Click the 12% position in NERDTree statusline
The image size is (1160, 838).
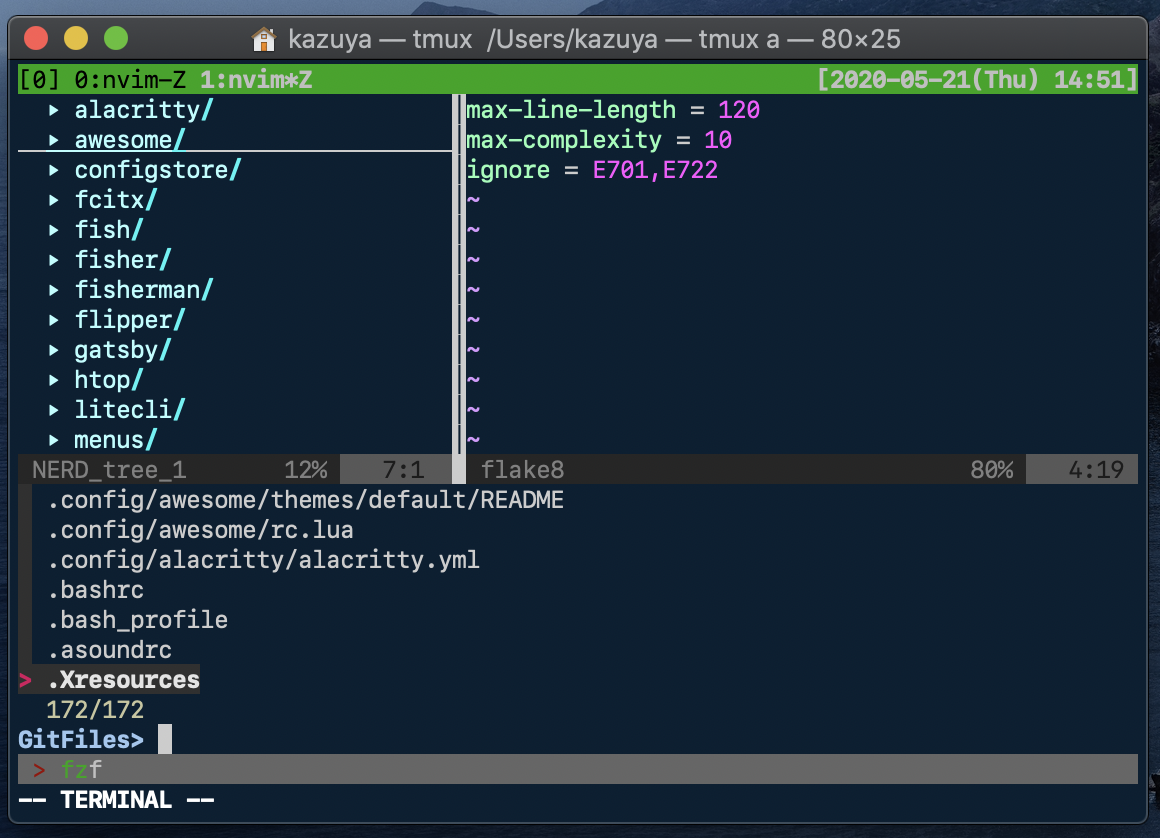click(x=306, y=470)
